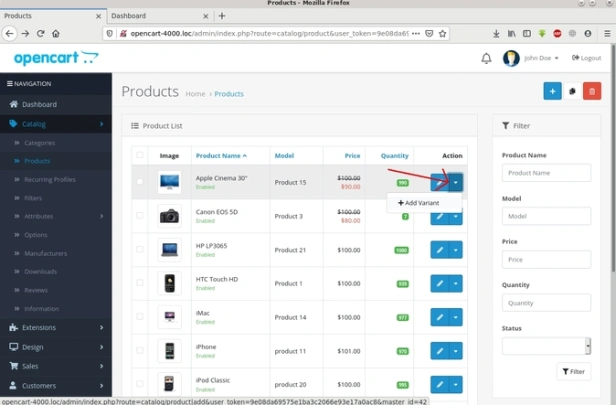Open the action dropdown arrow for iMac
The width and height of the screenshot is (616, 405).
[456, 317]
